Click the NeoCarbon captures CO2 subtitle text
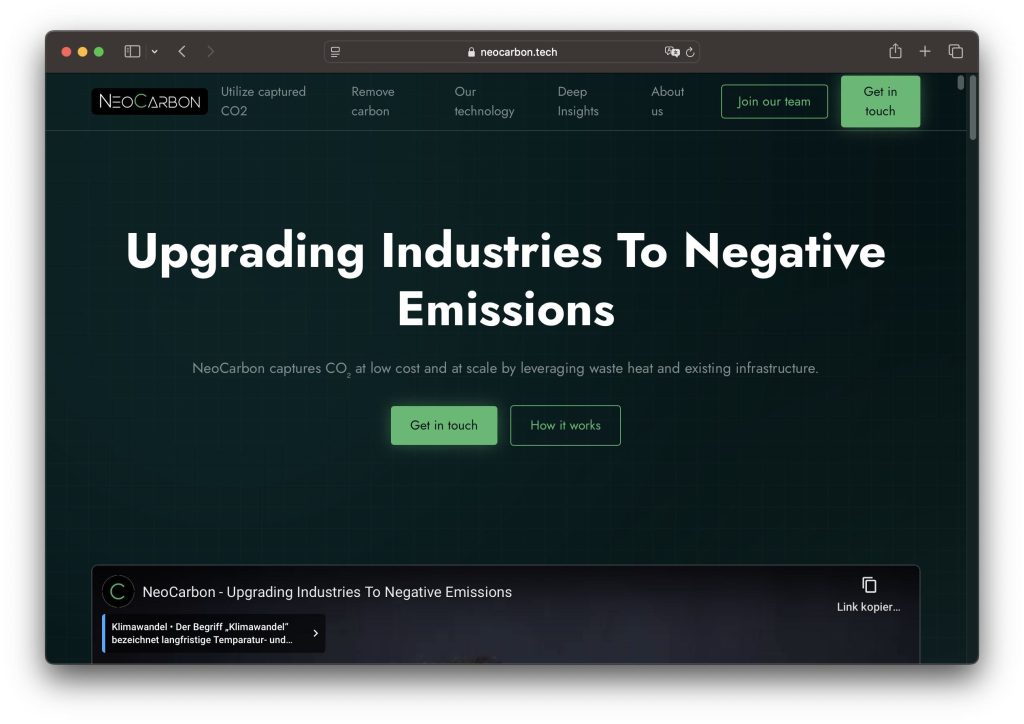This screenshot has width=1024, height=724. [x=505, y=368]
